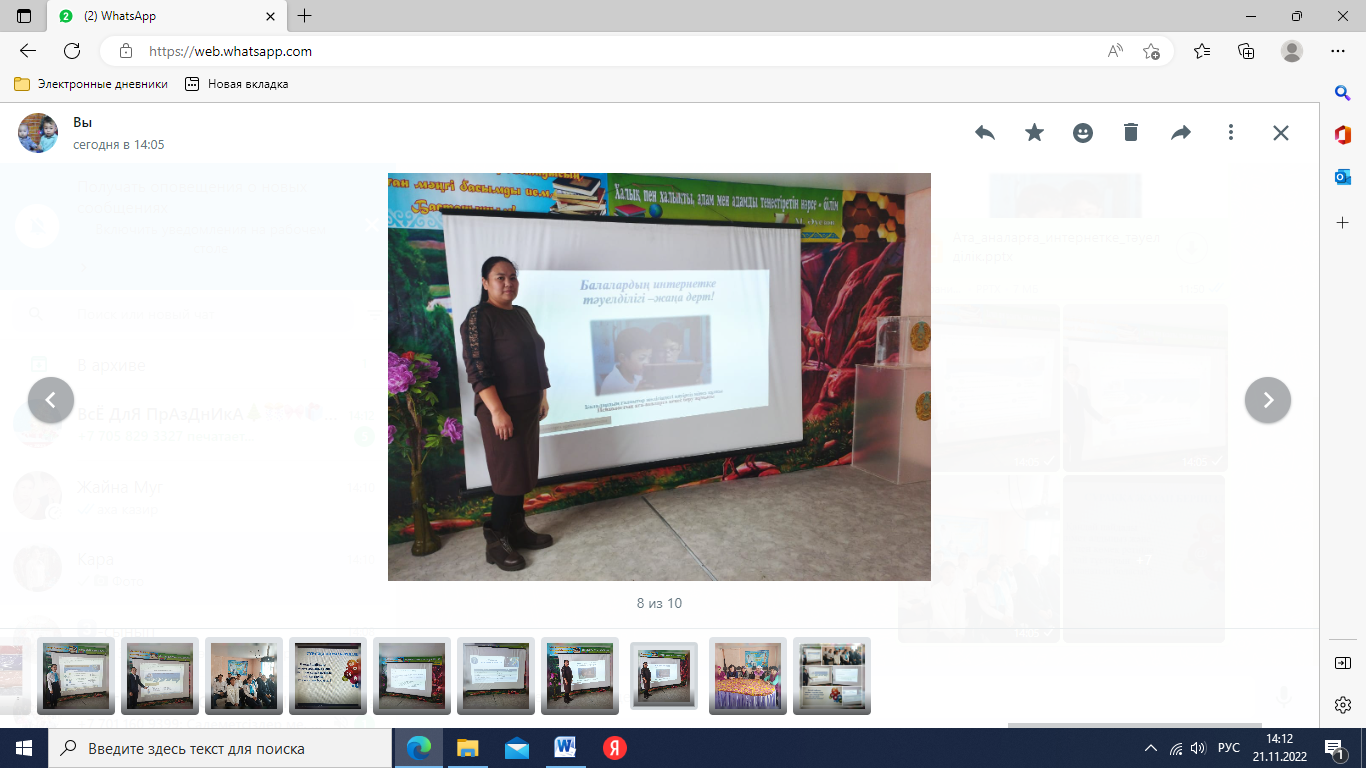Open the last collage thumbnail
This screenshot has width=1366, height=768.
(x=832, y=676)
